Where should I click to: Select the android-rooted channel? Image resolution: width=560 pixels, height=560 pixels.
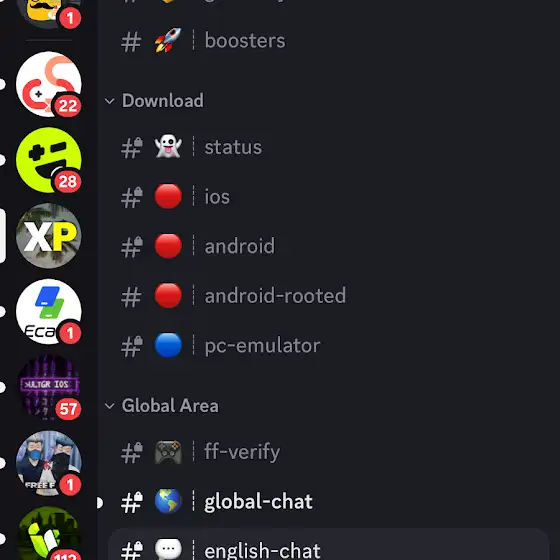329,296
